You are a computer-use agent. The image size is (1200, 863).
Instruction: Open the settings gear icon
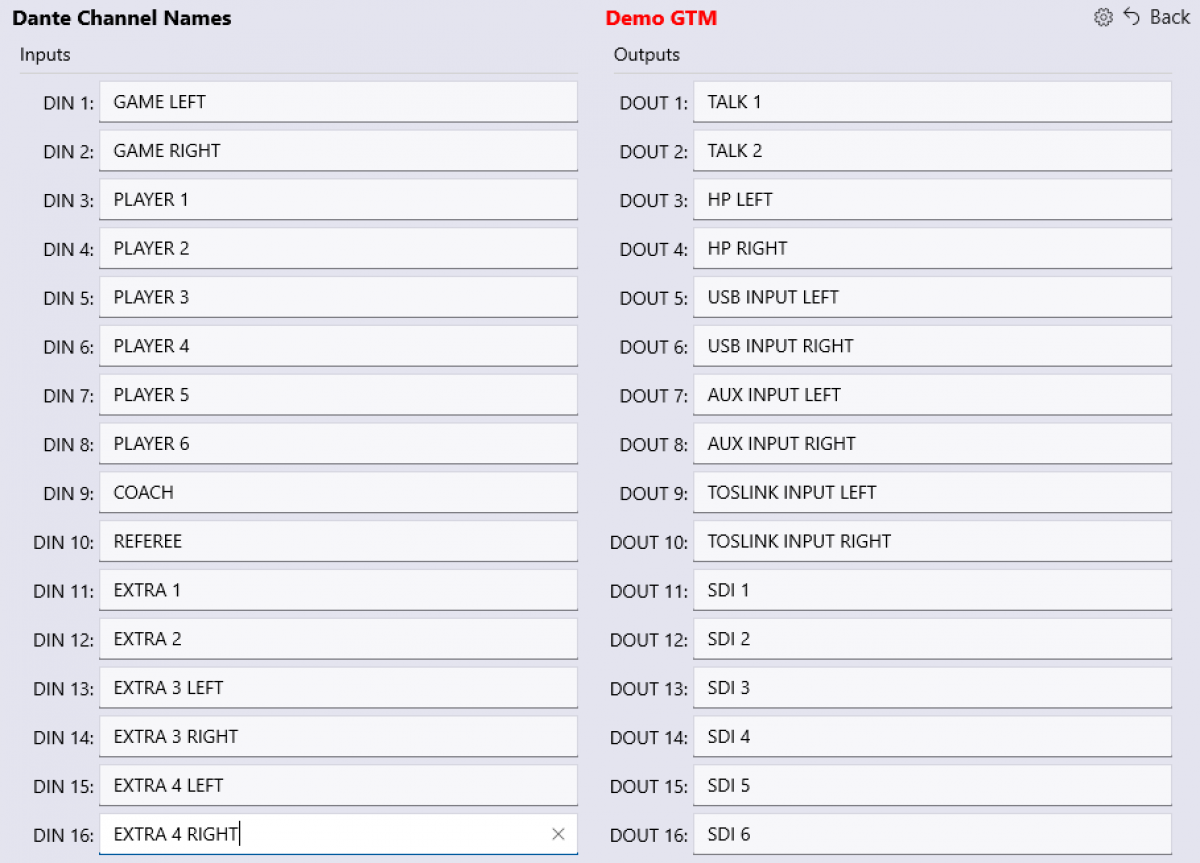point(1103,17)
